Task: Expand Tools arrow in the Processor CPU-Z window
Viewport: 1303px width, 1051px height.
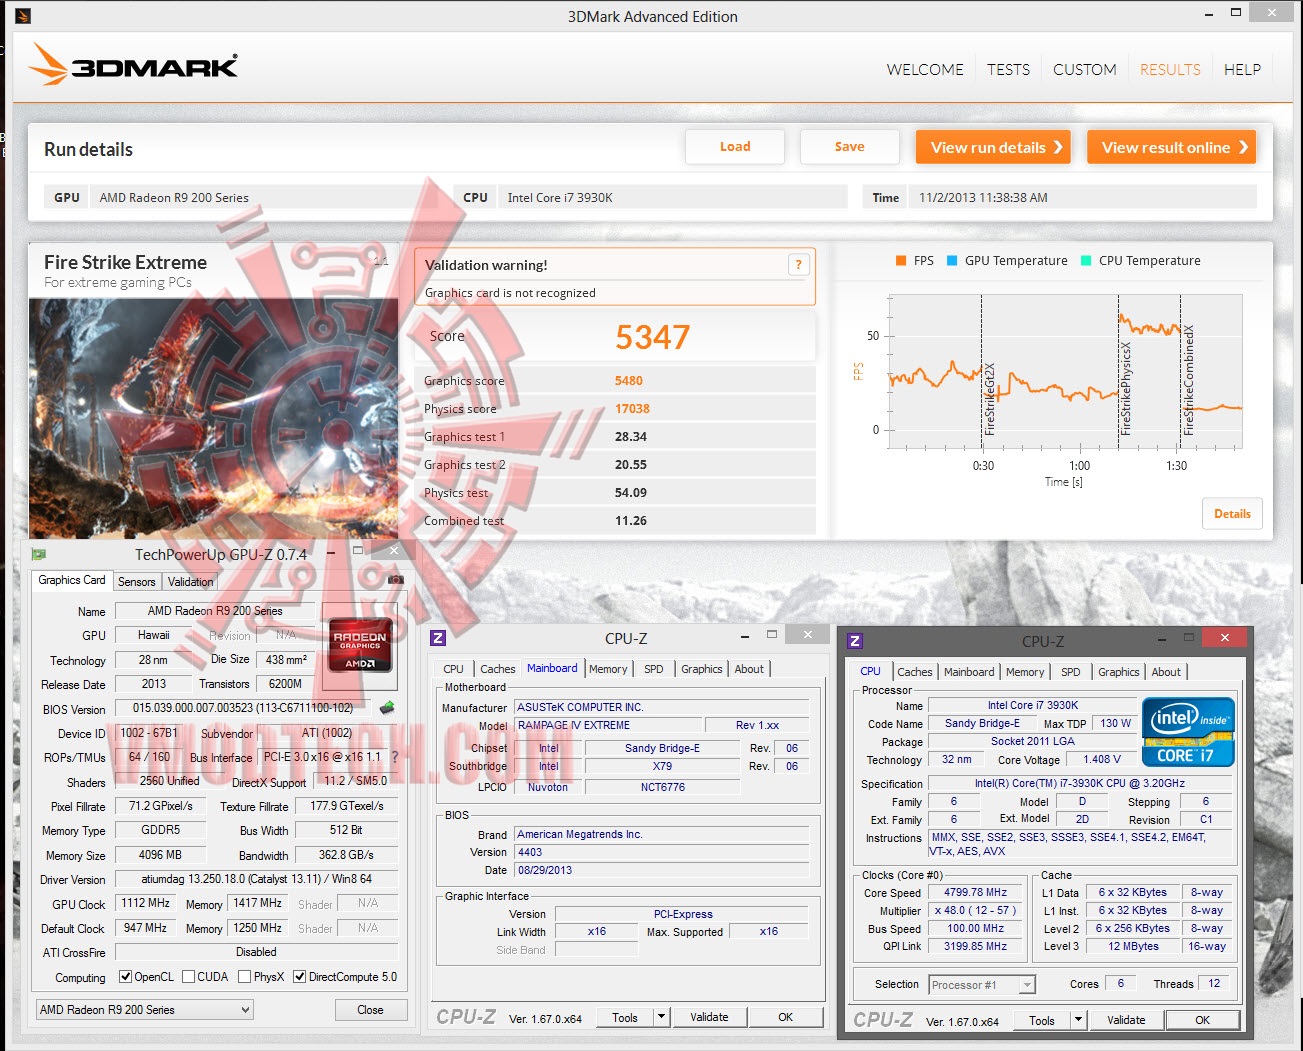Action: click(x=1078, y=1020)
